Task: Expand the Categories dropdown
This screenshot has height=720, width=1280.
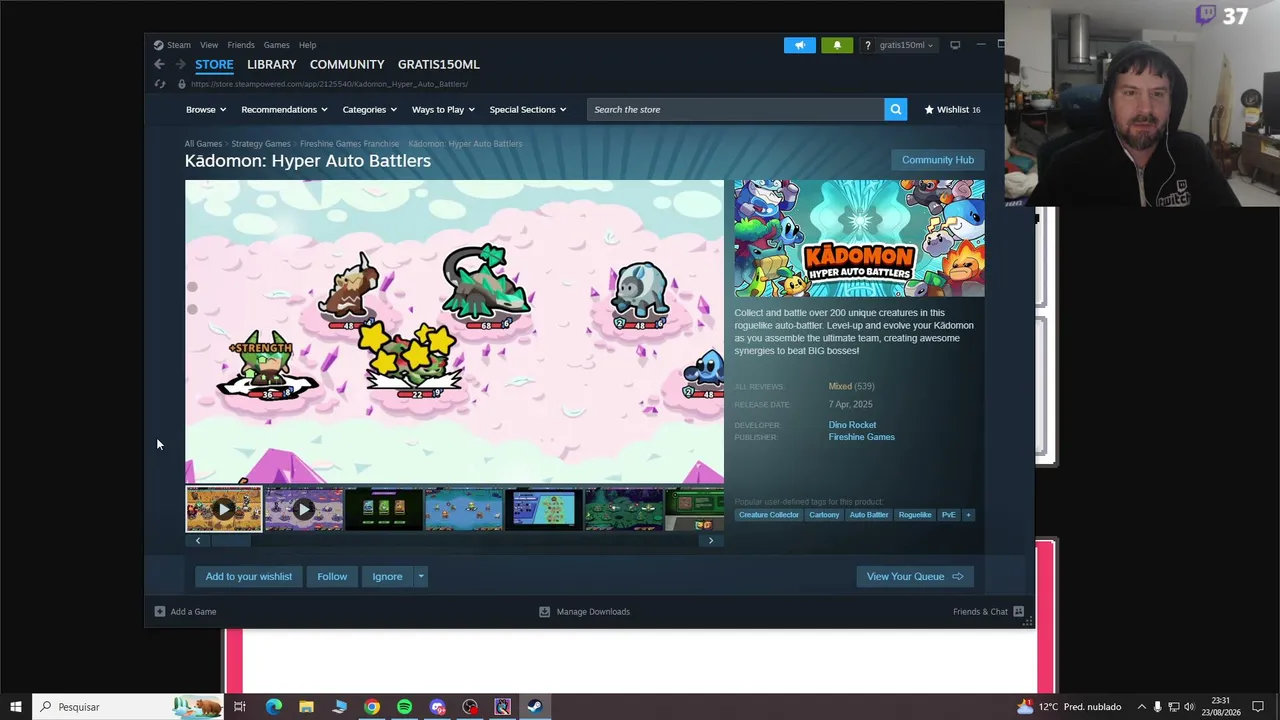Action: pos(370,110)
